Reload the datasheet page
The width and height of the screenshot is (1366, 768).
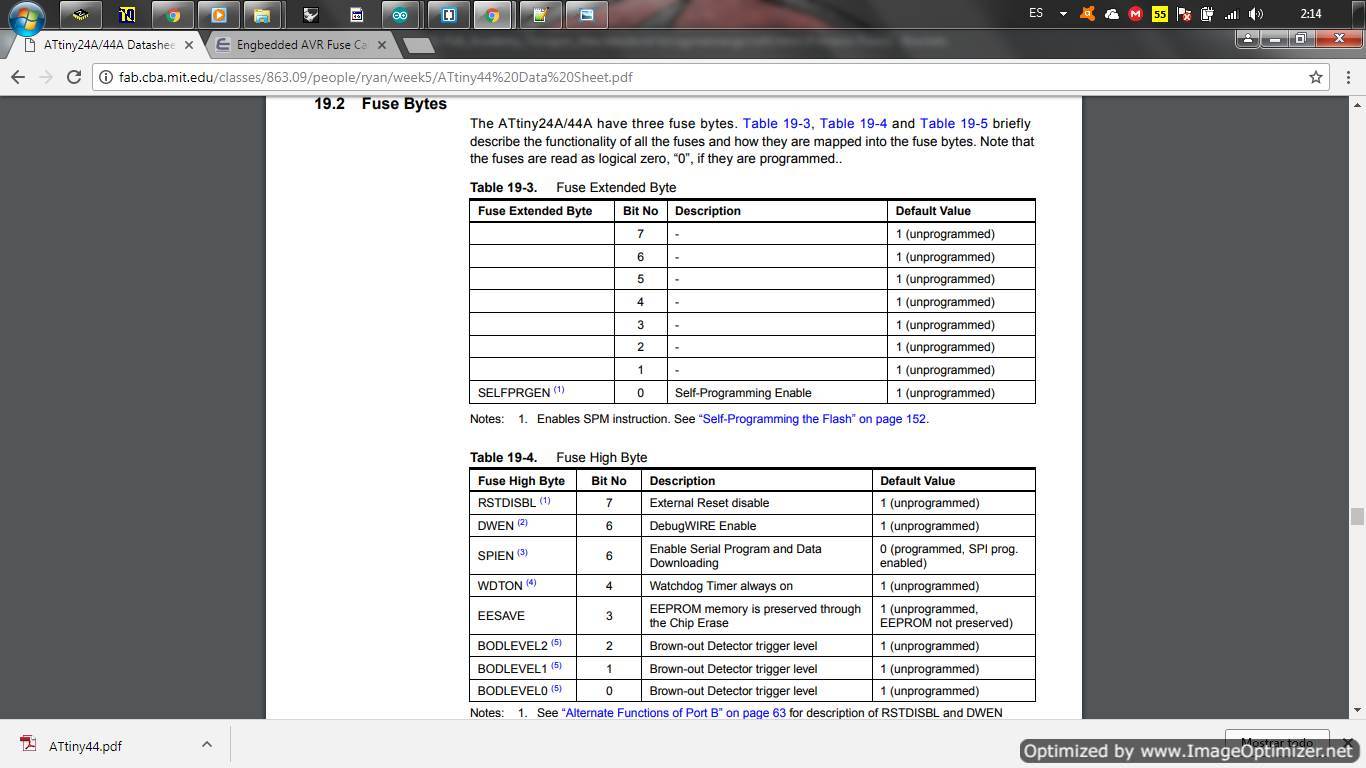(x=73, y=77)
